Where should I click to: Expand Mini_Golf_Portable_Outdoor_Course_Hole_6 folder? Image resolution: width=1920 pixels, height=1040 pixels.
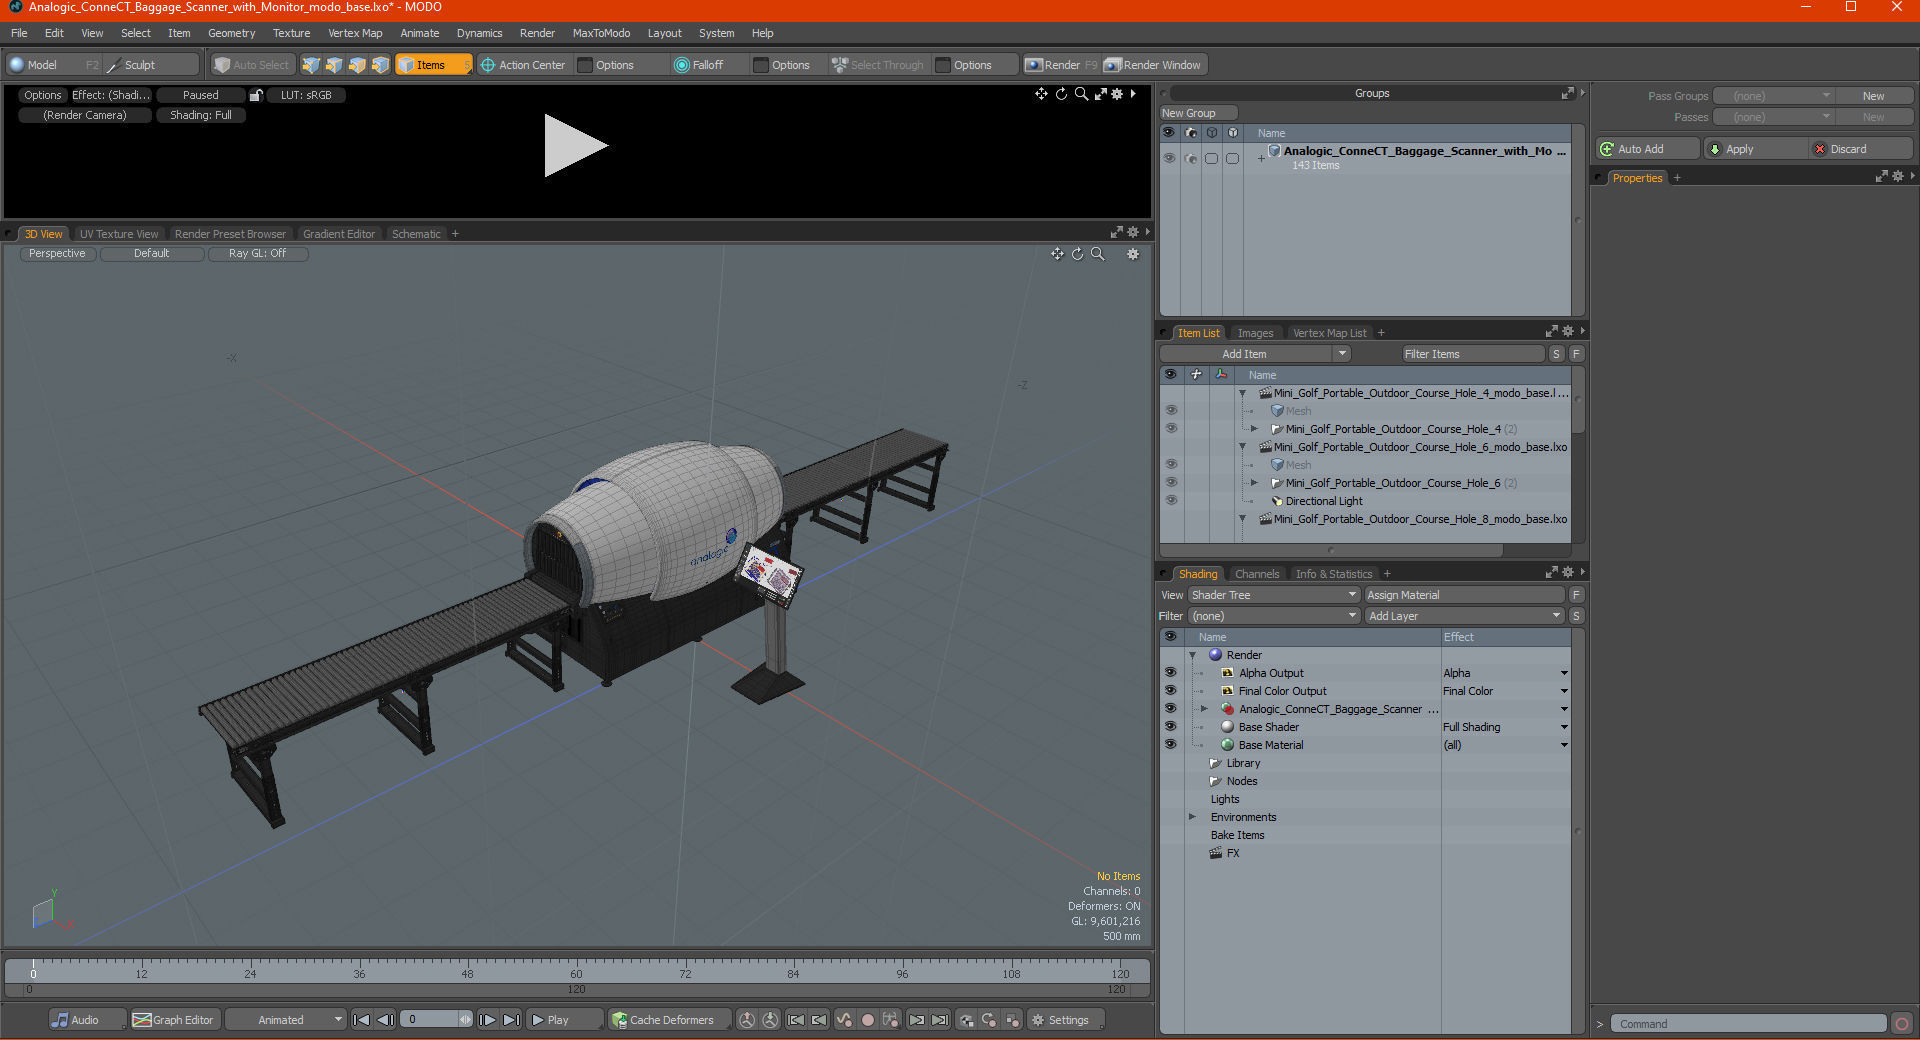(x=1254, y=483)
